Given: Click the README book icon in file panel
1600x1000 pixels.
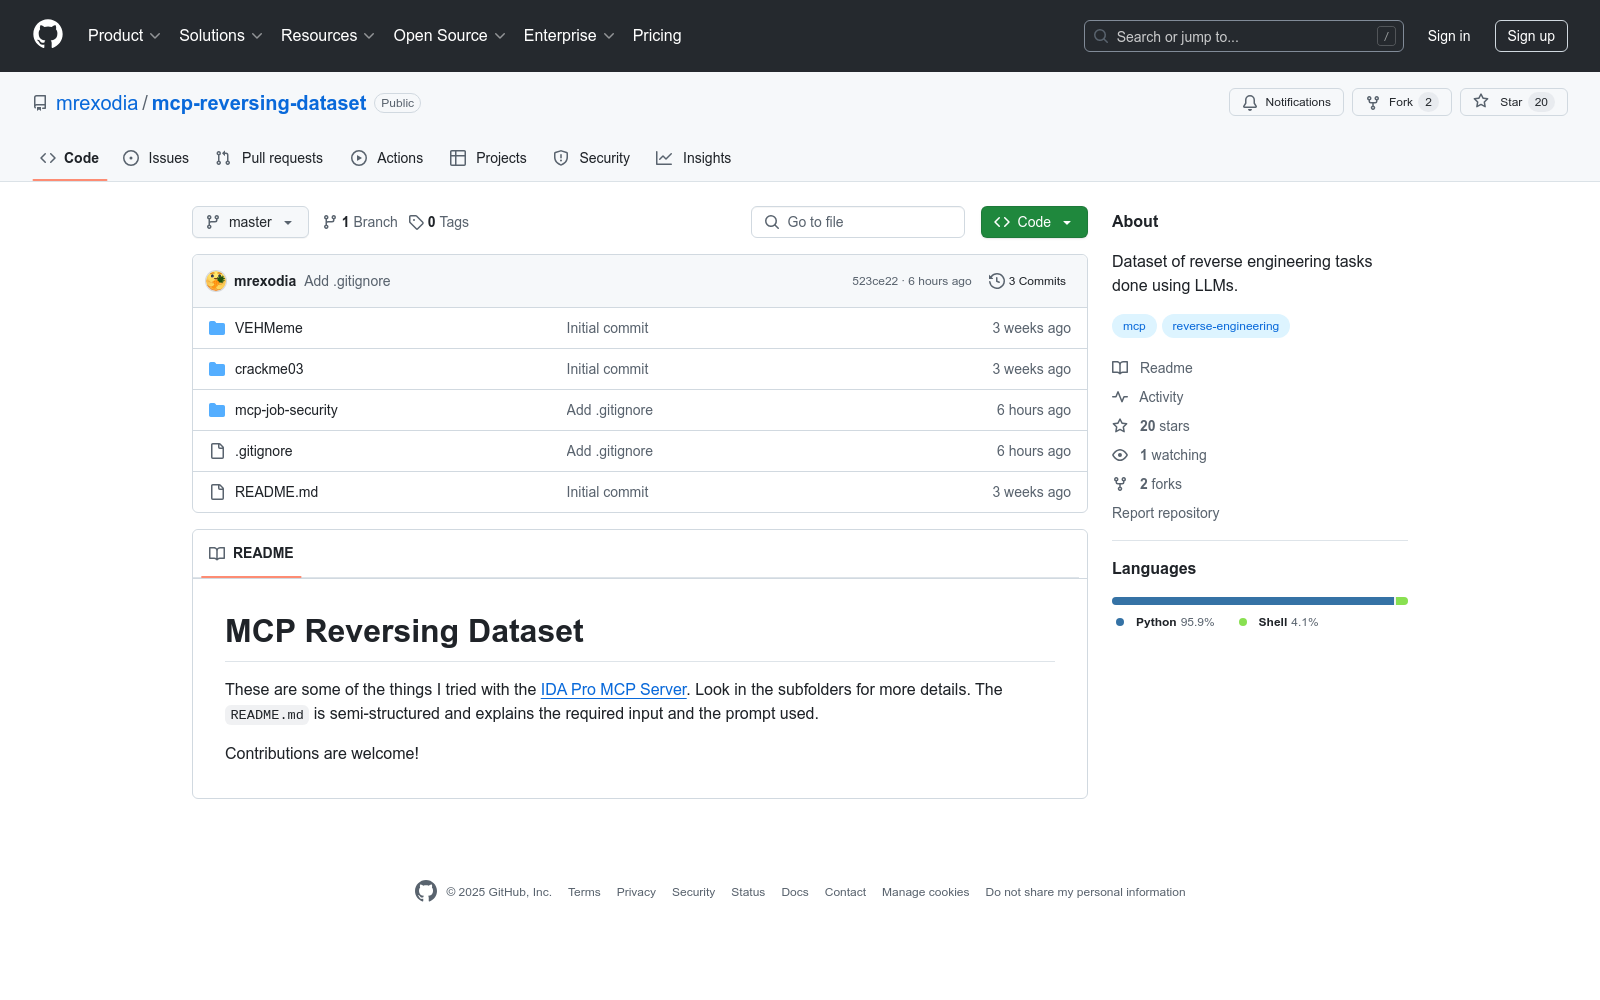Looking at the screenshot, I should tap(217, 553).
